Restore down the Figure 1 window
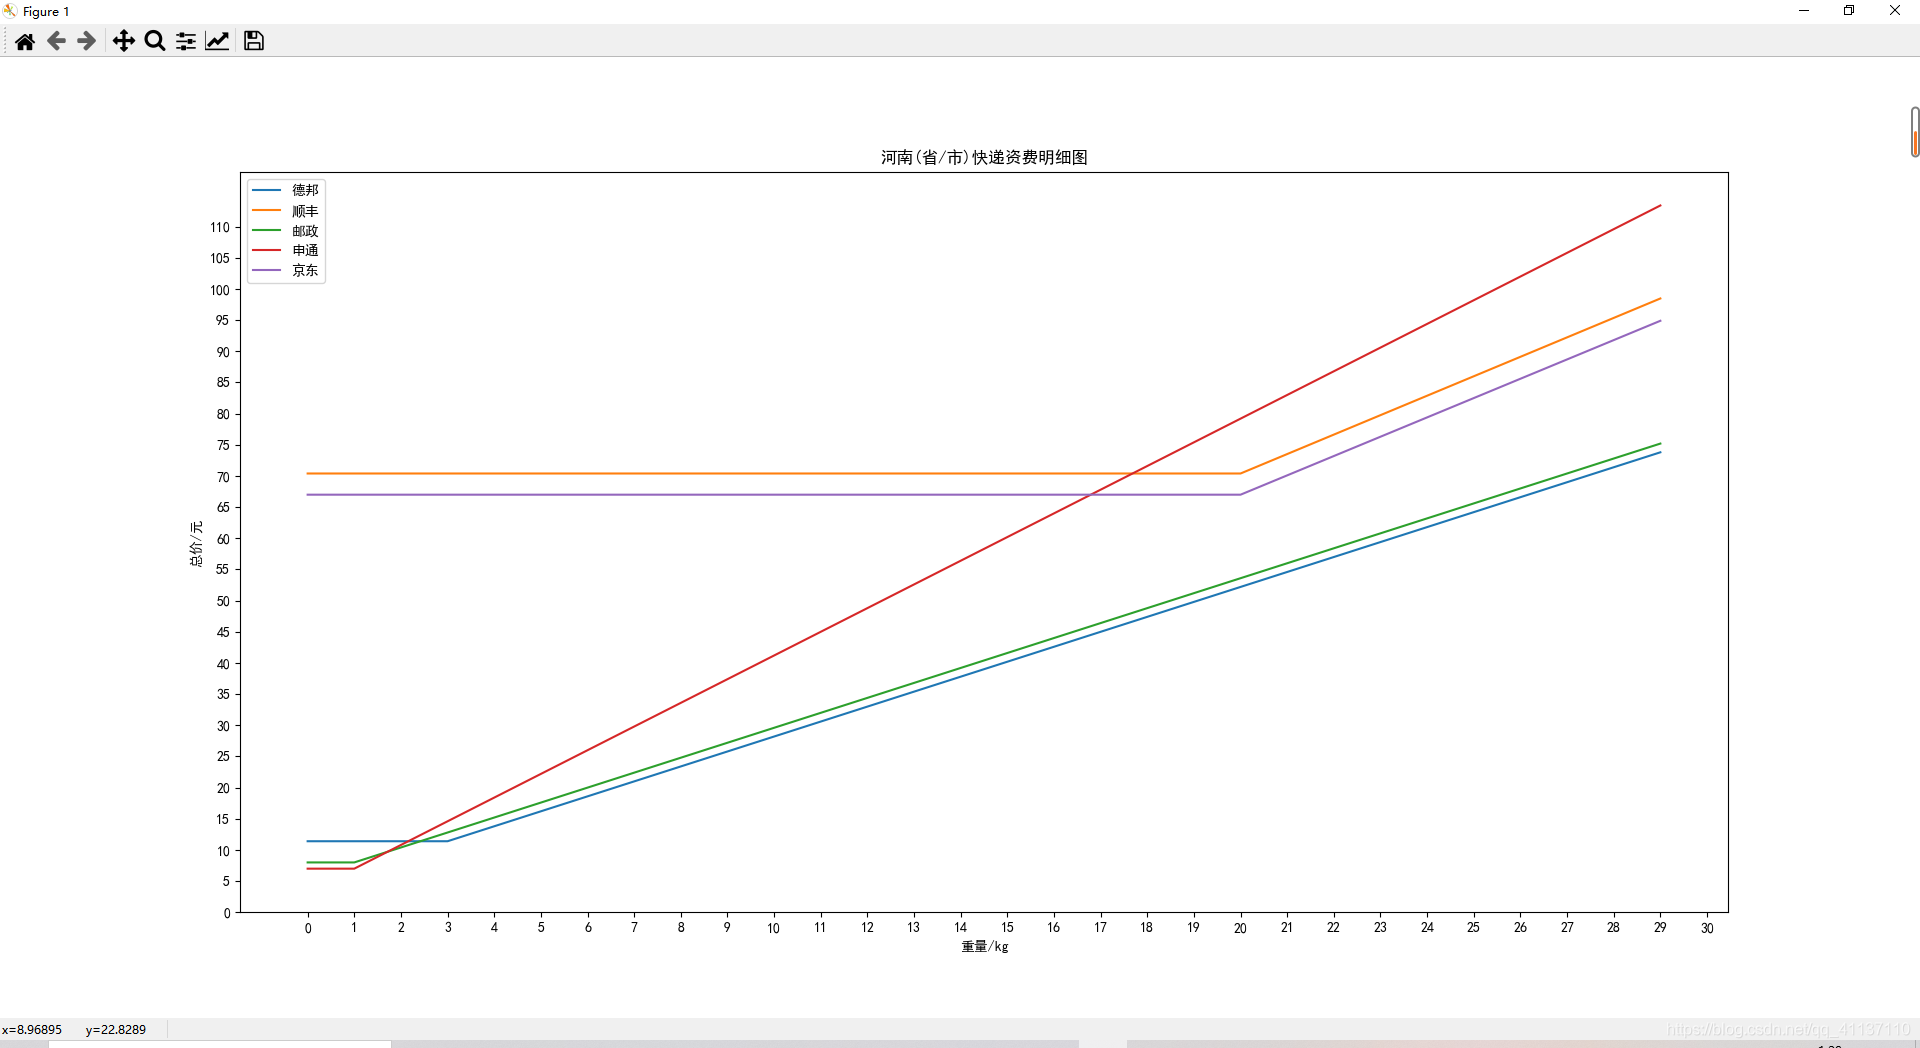 click(1849, 11)
